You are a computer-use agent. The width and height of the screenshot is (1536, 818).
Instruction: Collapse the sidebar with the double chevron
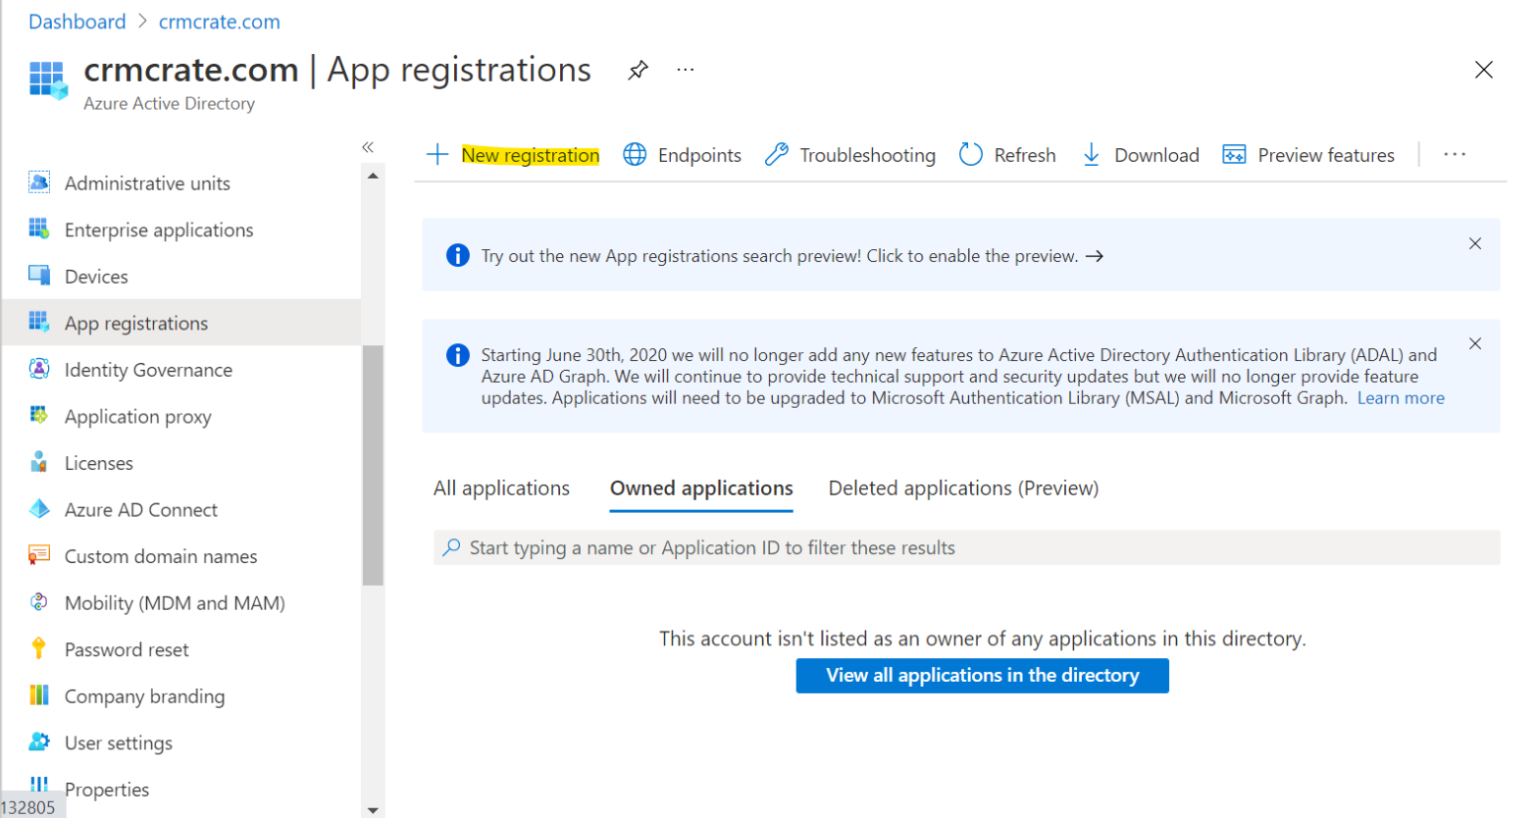click(x=368, y=147)
